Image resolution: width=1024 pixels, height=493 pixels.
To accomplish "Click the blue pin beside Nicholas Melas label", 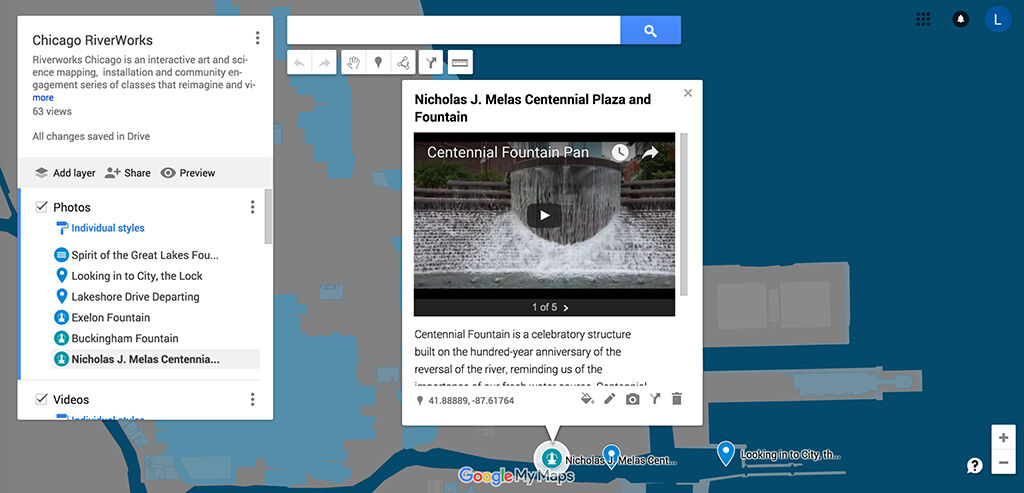I will click(611, 456).
